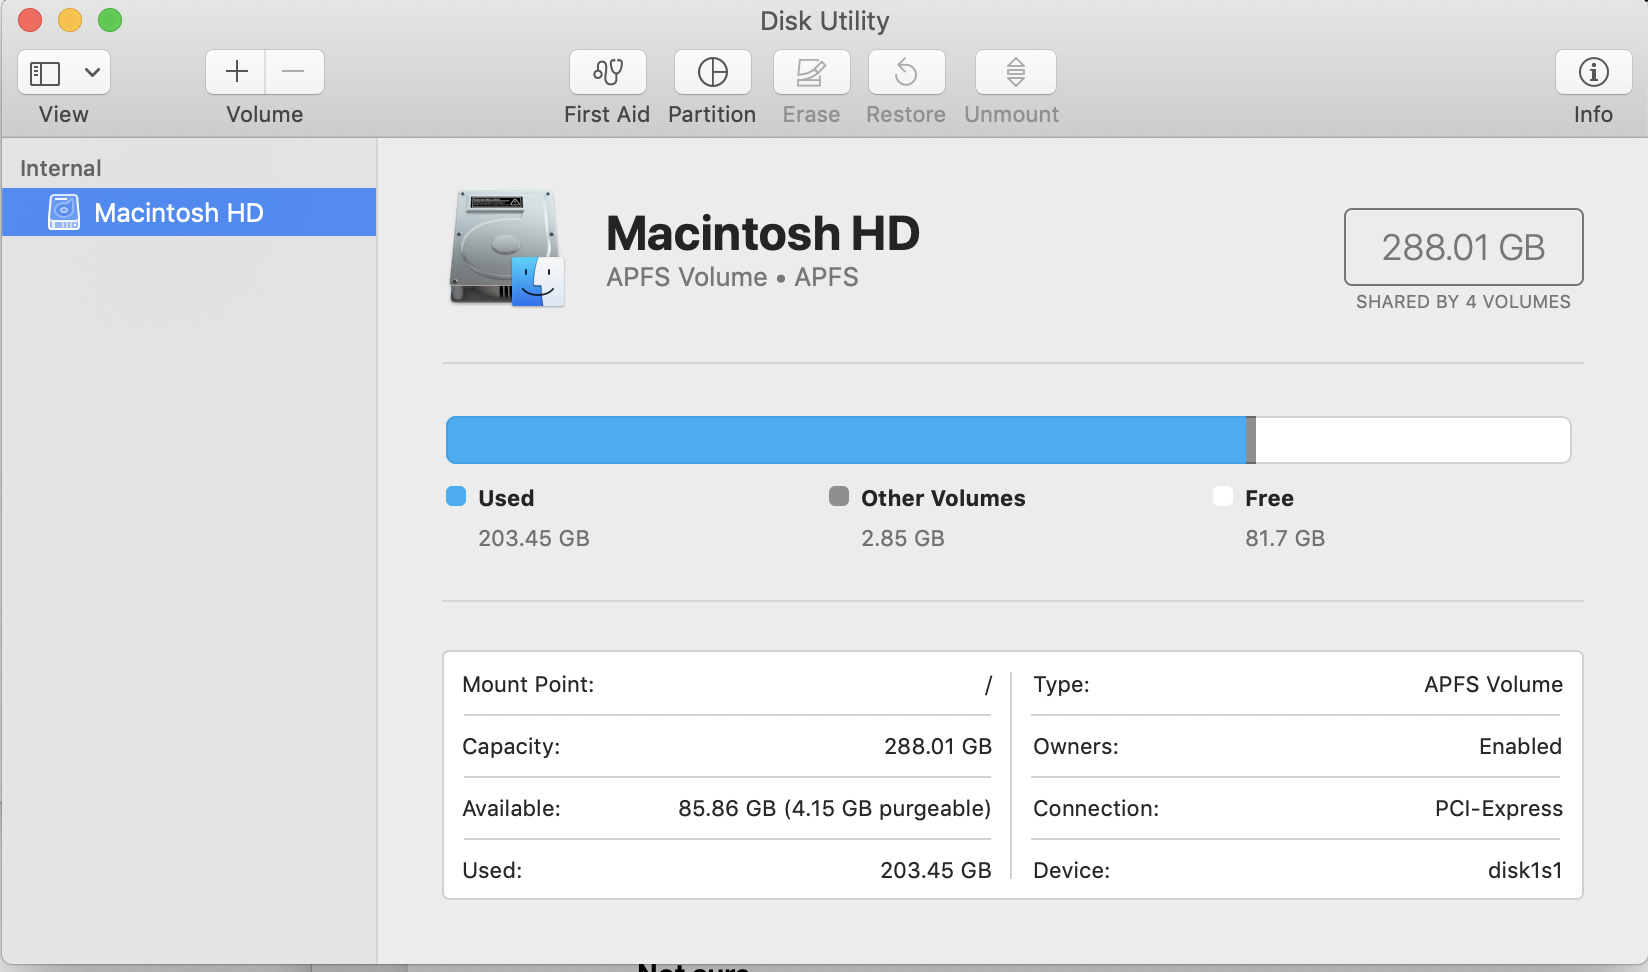Image resolution: width=1648 pixels, height=972 pixels.
Task: Click the Volume label in toolbar
Action: (265, 115)
